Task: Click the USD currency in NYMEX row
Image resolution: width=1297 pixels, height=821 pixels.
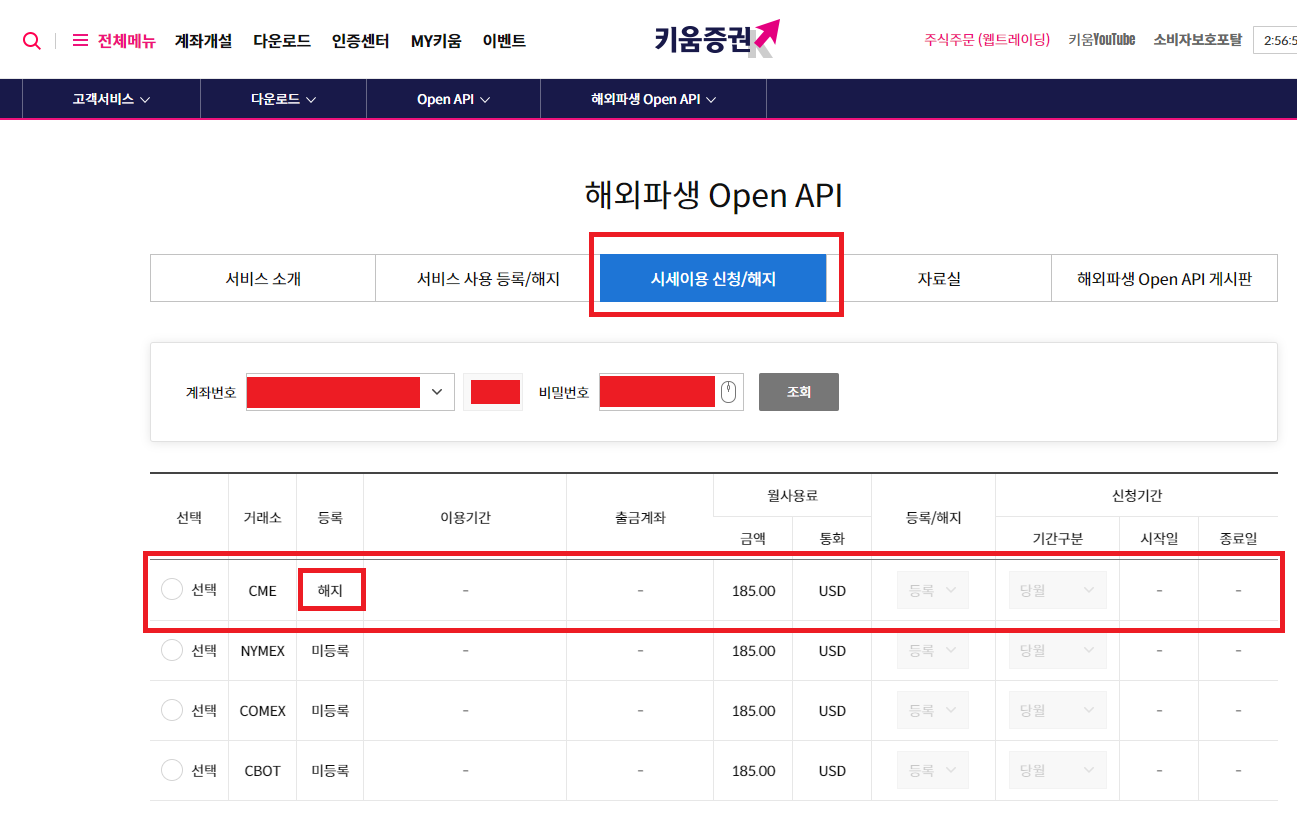Action: (832, 650)
